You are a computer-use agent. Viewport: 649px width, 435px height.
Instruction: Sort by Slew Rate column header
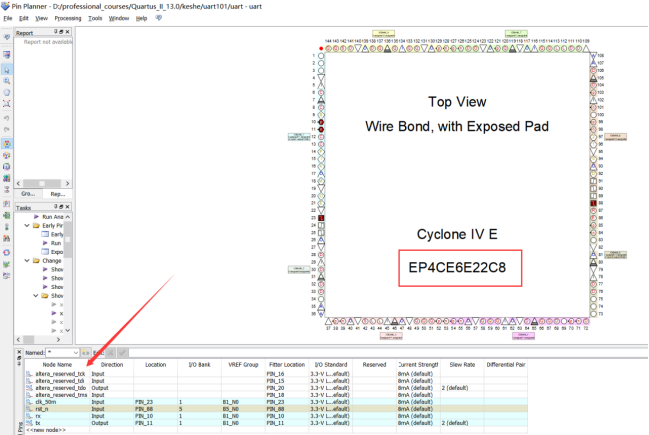pos(462,365)
